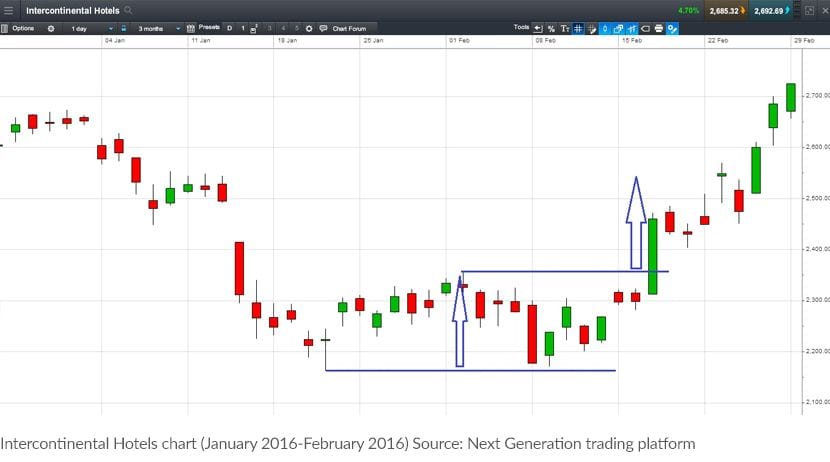Click the back arrow tool icon
830x462 pixels.
tap(538, 28)
